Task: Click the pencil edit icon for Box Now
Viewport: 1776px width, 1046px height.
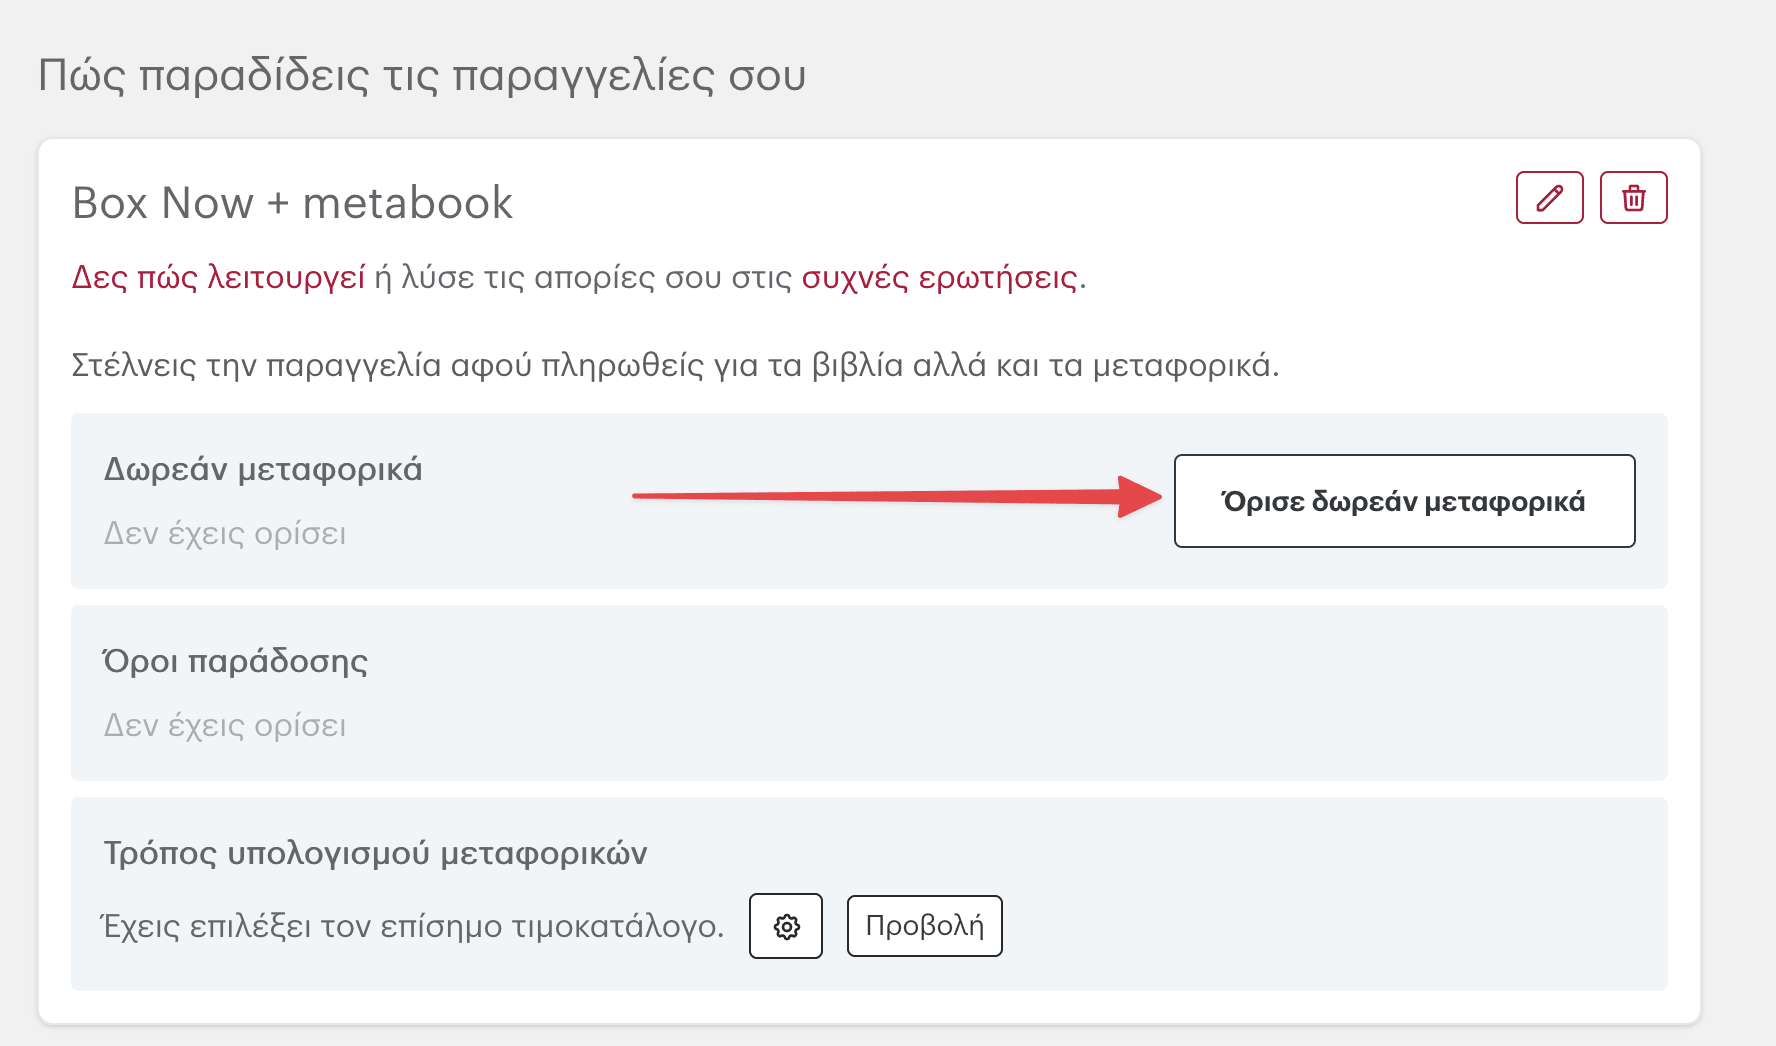Action: (x=1549, y=197)
